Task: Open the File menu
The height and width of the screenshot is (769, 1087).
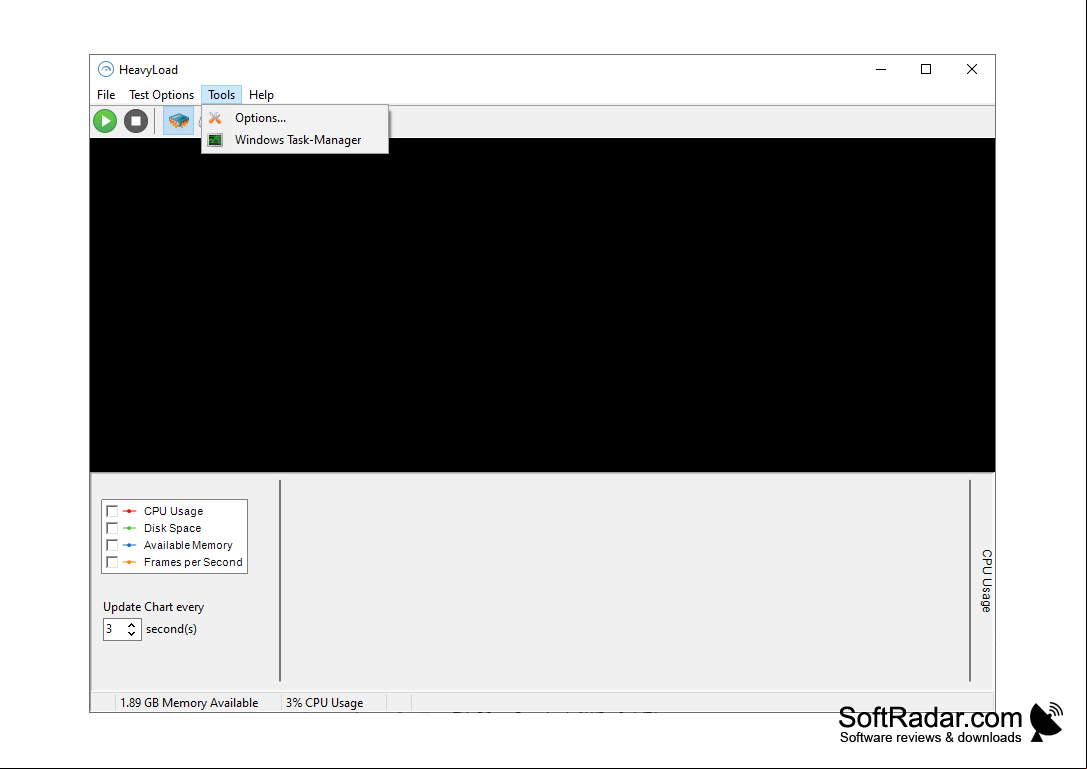Action: pyautogui.click(x=106, y=95)
